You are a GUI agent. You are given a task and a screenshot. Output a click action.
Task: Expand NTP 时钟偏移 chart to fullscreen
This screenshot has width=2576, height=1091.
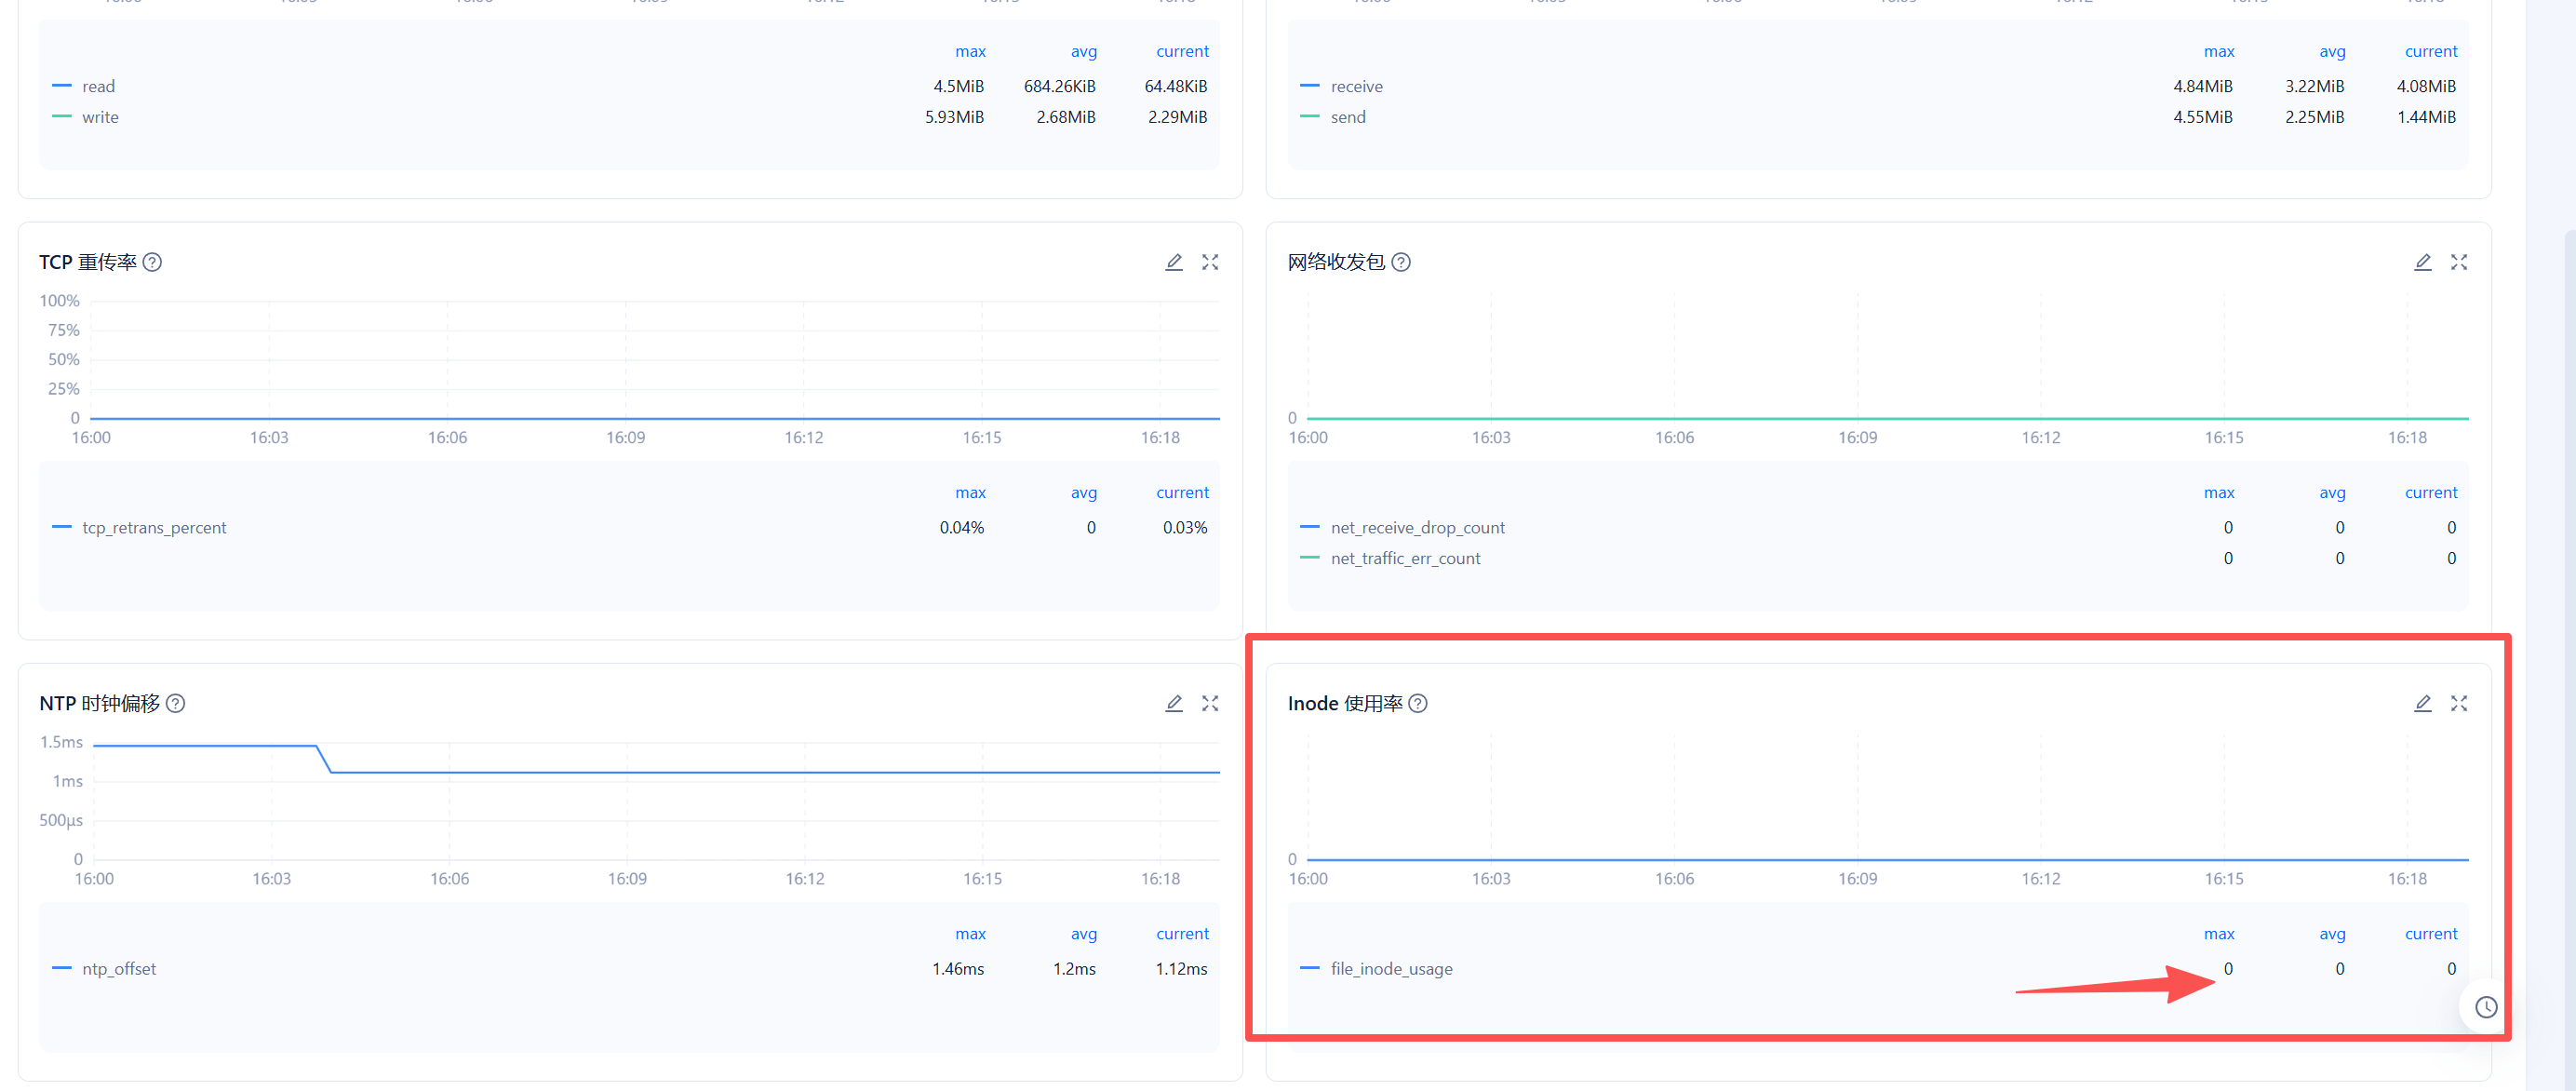tap(1210, 703)
